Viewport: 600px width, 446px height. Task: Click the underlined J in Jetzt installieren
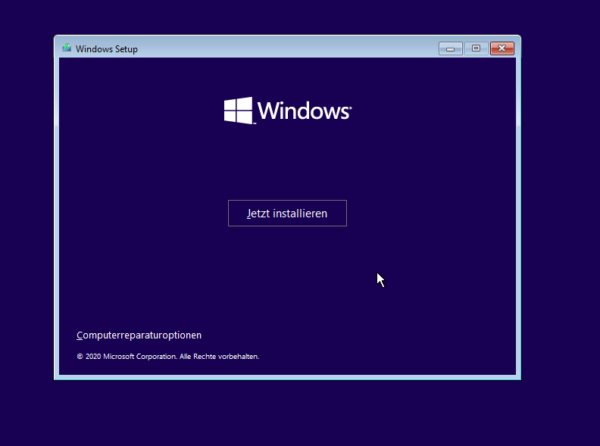[236, 213]
